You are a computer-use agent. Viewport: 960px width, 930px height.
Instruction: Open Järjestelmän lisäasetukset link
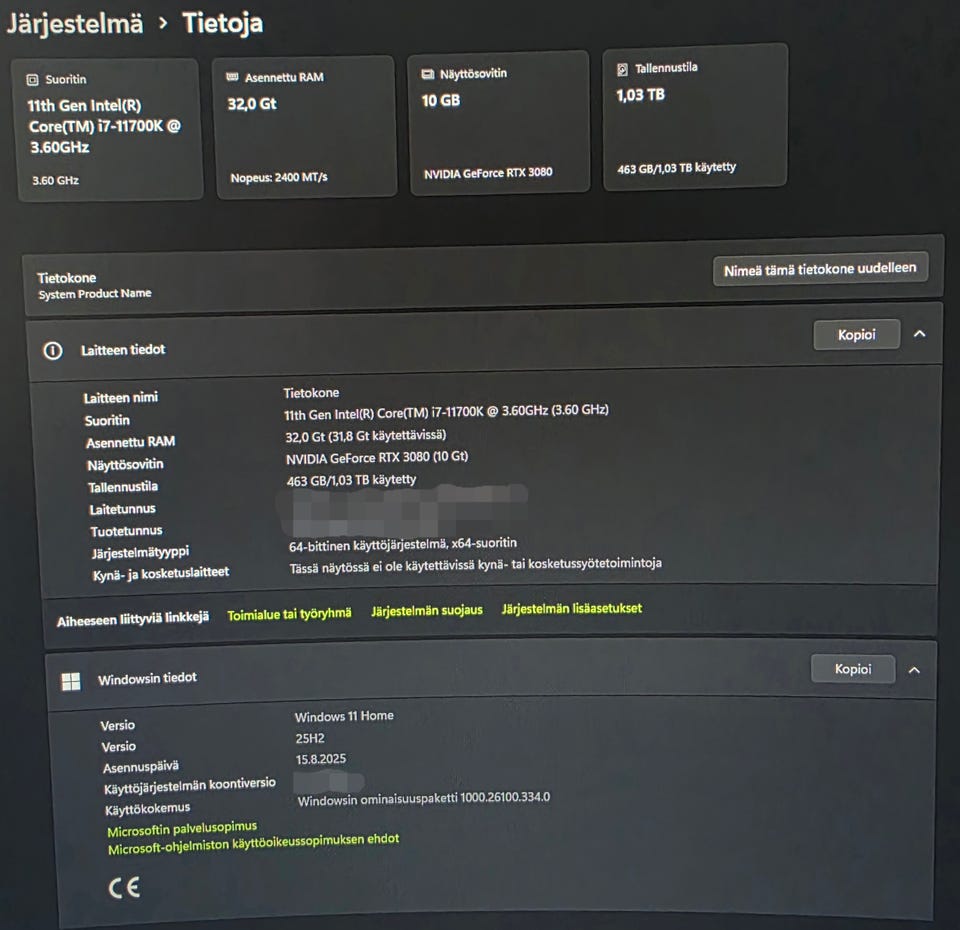pos(572,609)
